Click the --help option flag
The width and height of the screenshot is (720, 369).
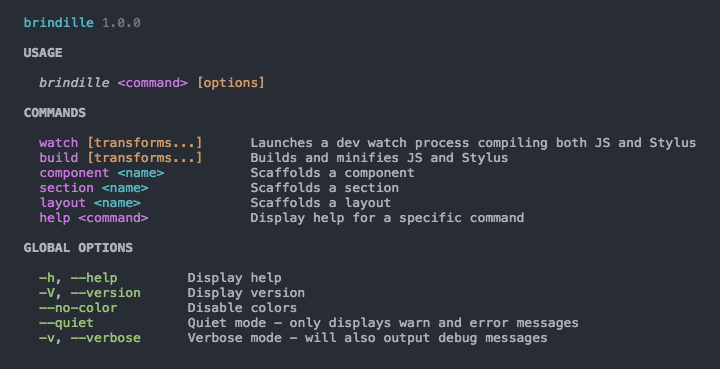pyautogui.click(x=94, y=278)
